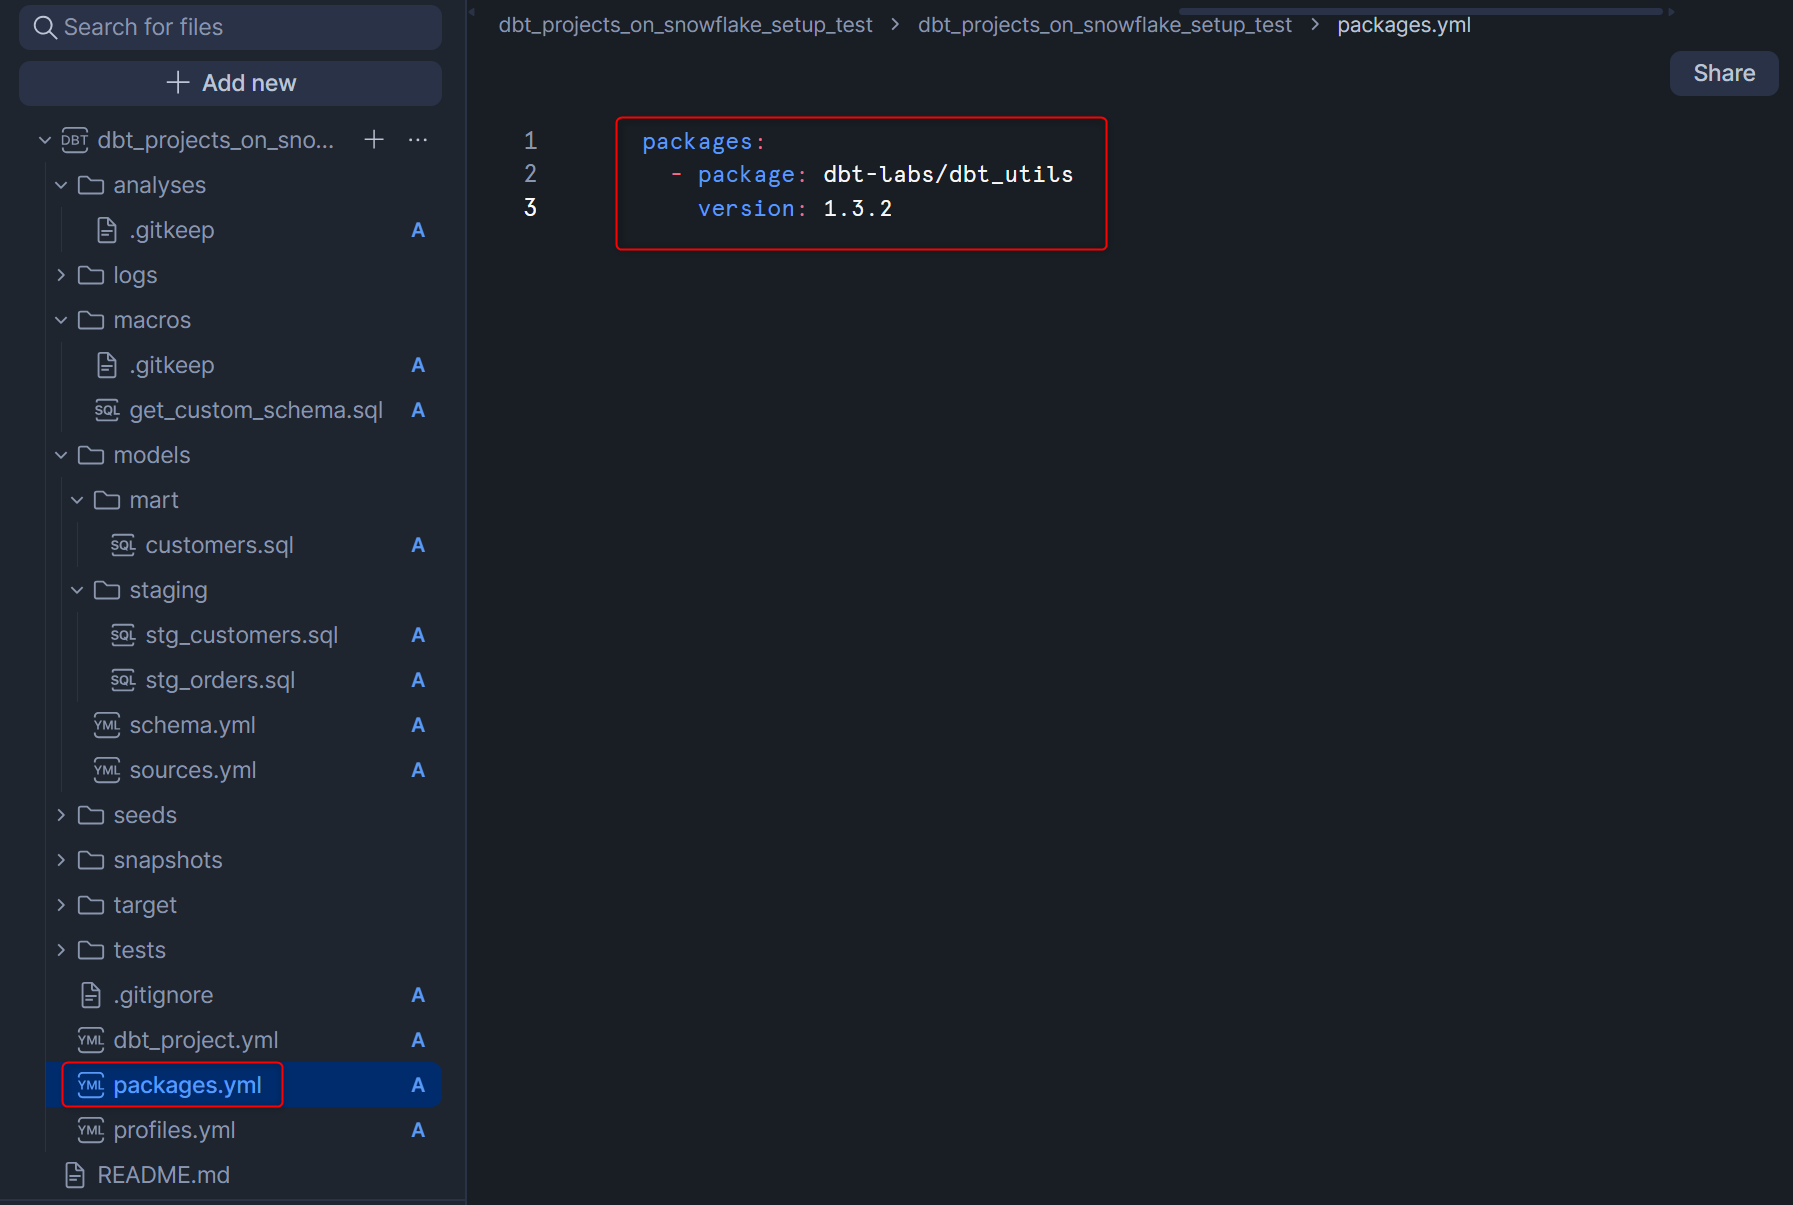Image resolution: width=1793 pixels, height=1205 pixels.
Task: Expand the logs folder
Action: 61,275
